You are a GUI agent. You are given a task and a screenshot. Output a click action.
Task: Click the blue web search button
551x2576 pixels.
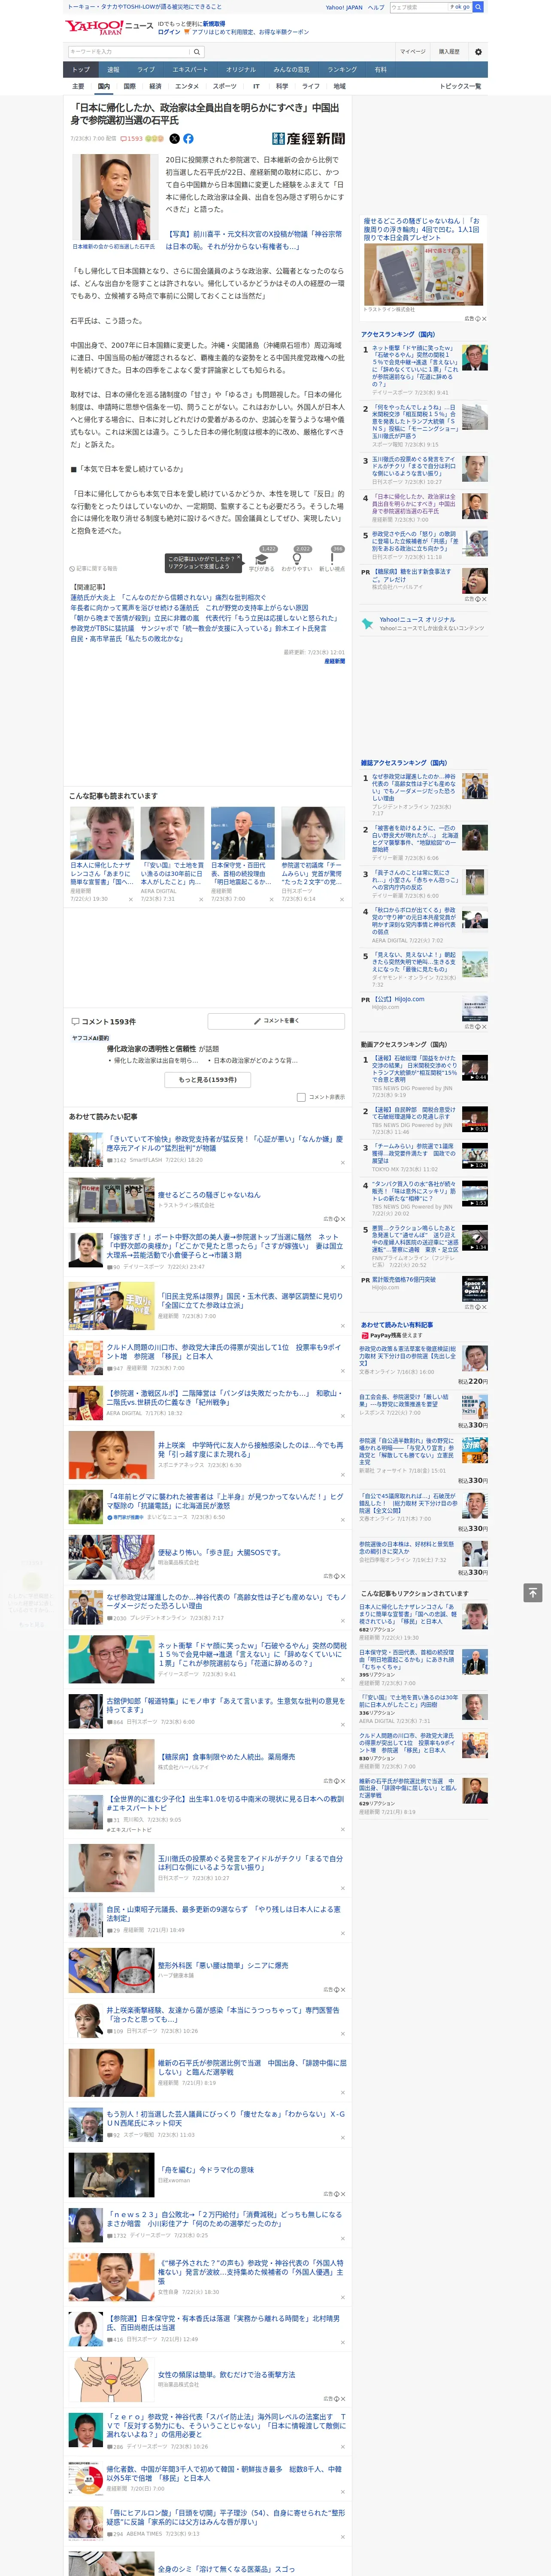(x=478, y=7)
